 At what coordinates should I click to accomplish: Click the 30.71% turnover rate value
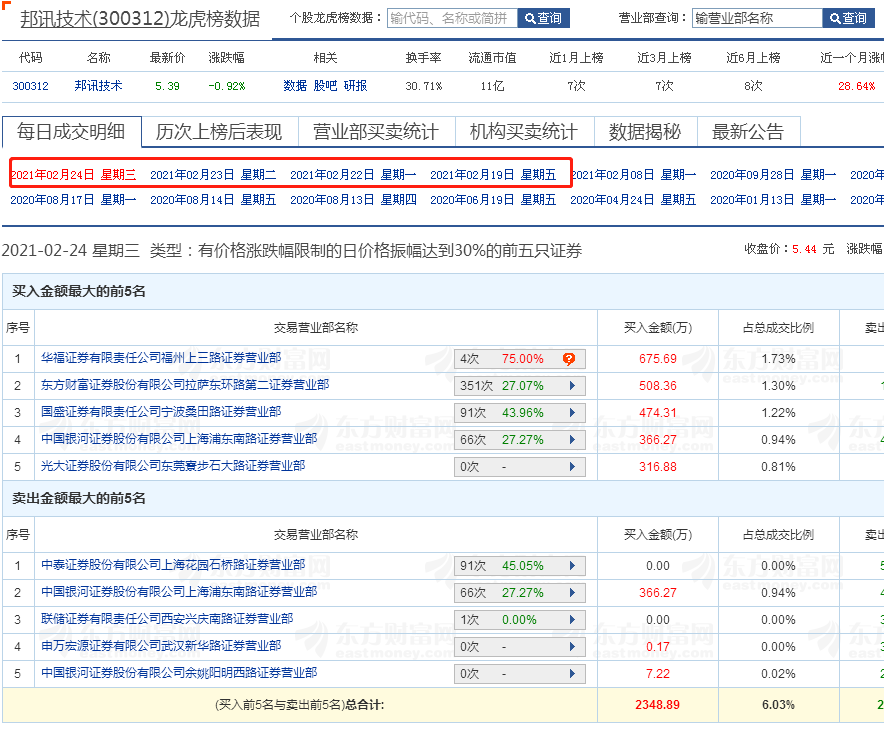pyautogui.click(x=424, y=86)
